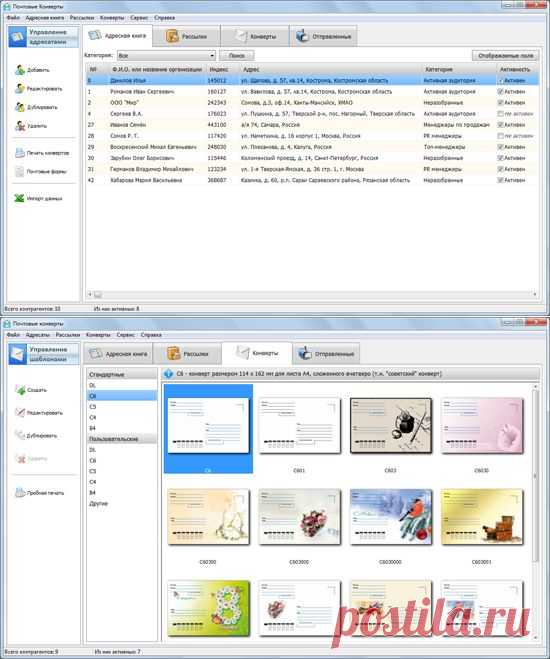Toggle the Active checkbox for Сергеев В.А.
This screenshot has height=659, width=550.
click(x=500, y=113)
